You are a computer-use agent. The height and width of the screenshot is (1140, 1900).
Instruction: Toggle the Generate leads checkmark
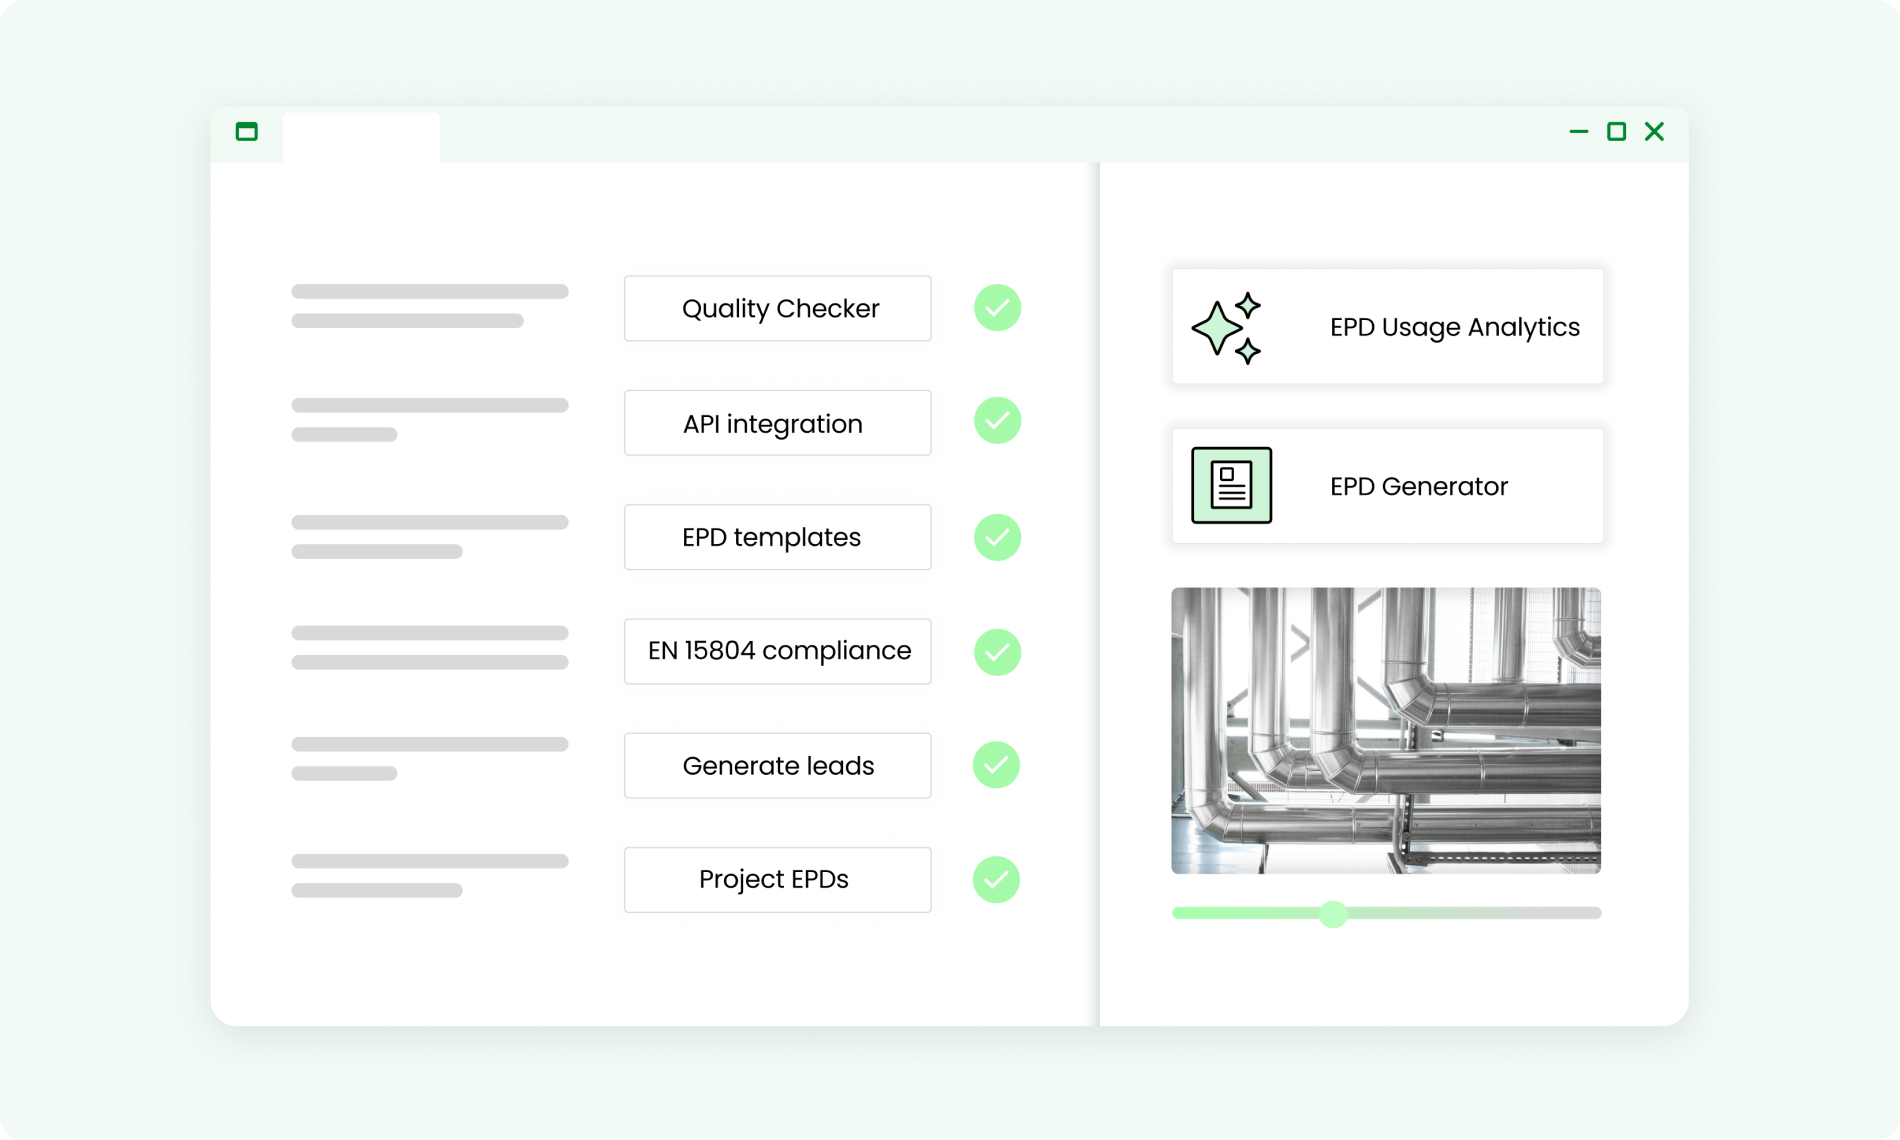[x=996, y=765]
